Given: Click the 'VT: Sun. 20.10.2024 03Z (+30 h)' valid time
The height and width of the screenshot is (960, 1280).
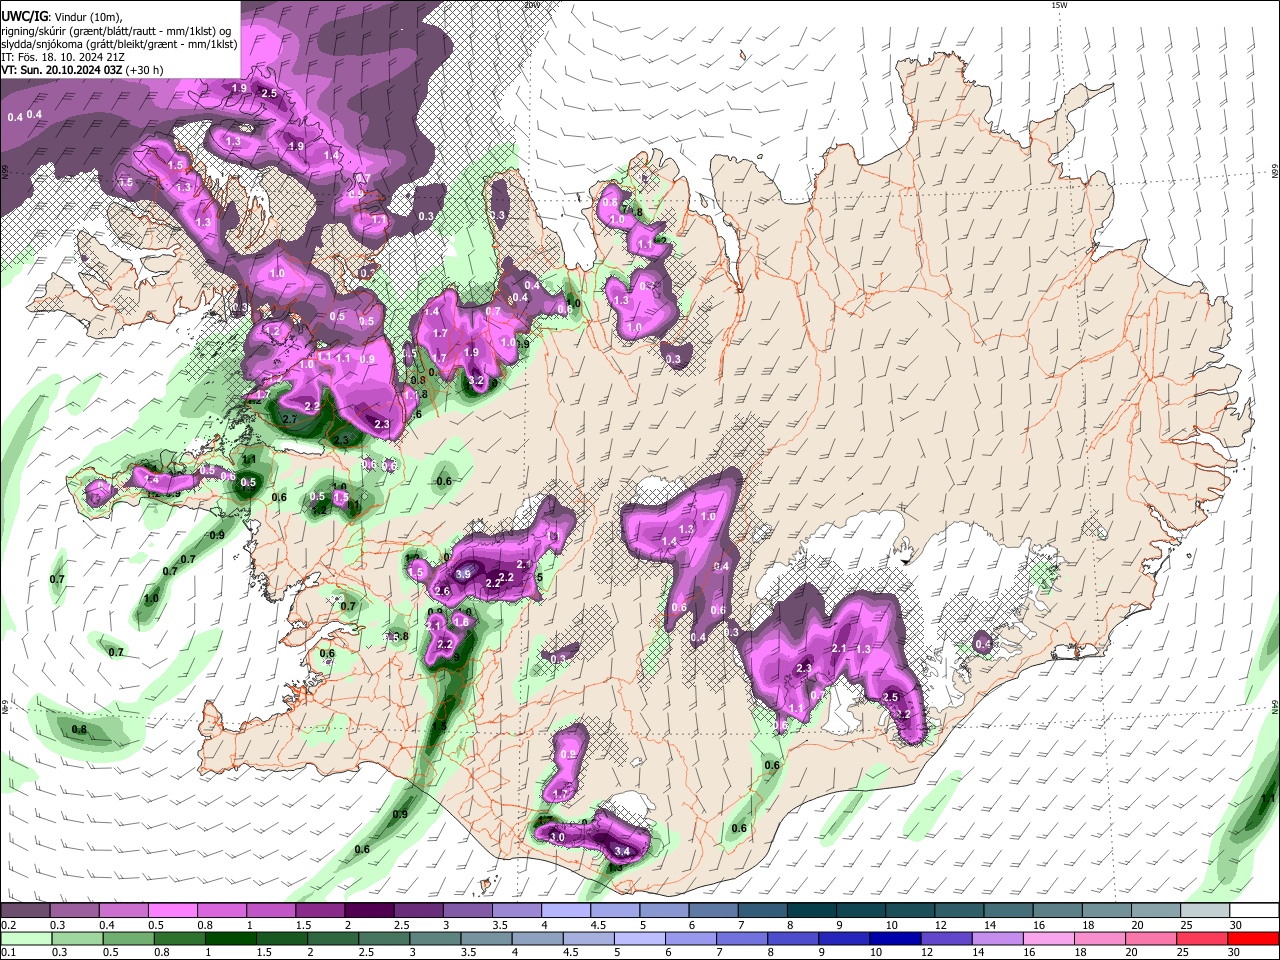Looking at the screenshot, I should coord(82,70).
